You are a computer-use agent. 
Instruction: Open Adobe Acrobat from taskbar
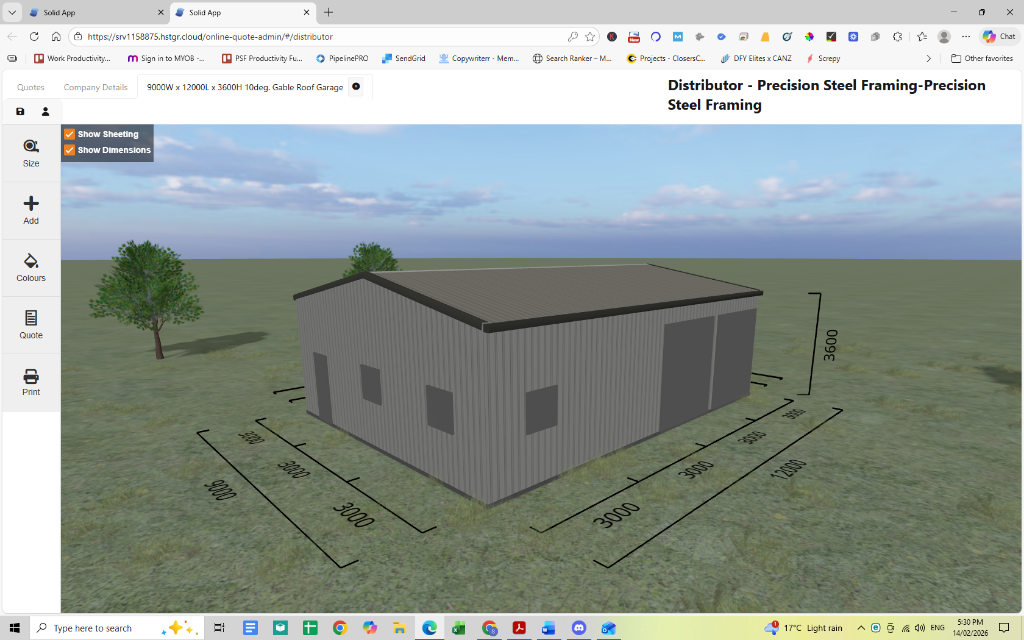519,628
